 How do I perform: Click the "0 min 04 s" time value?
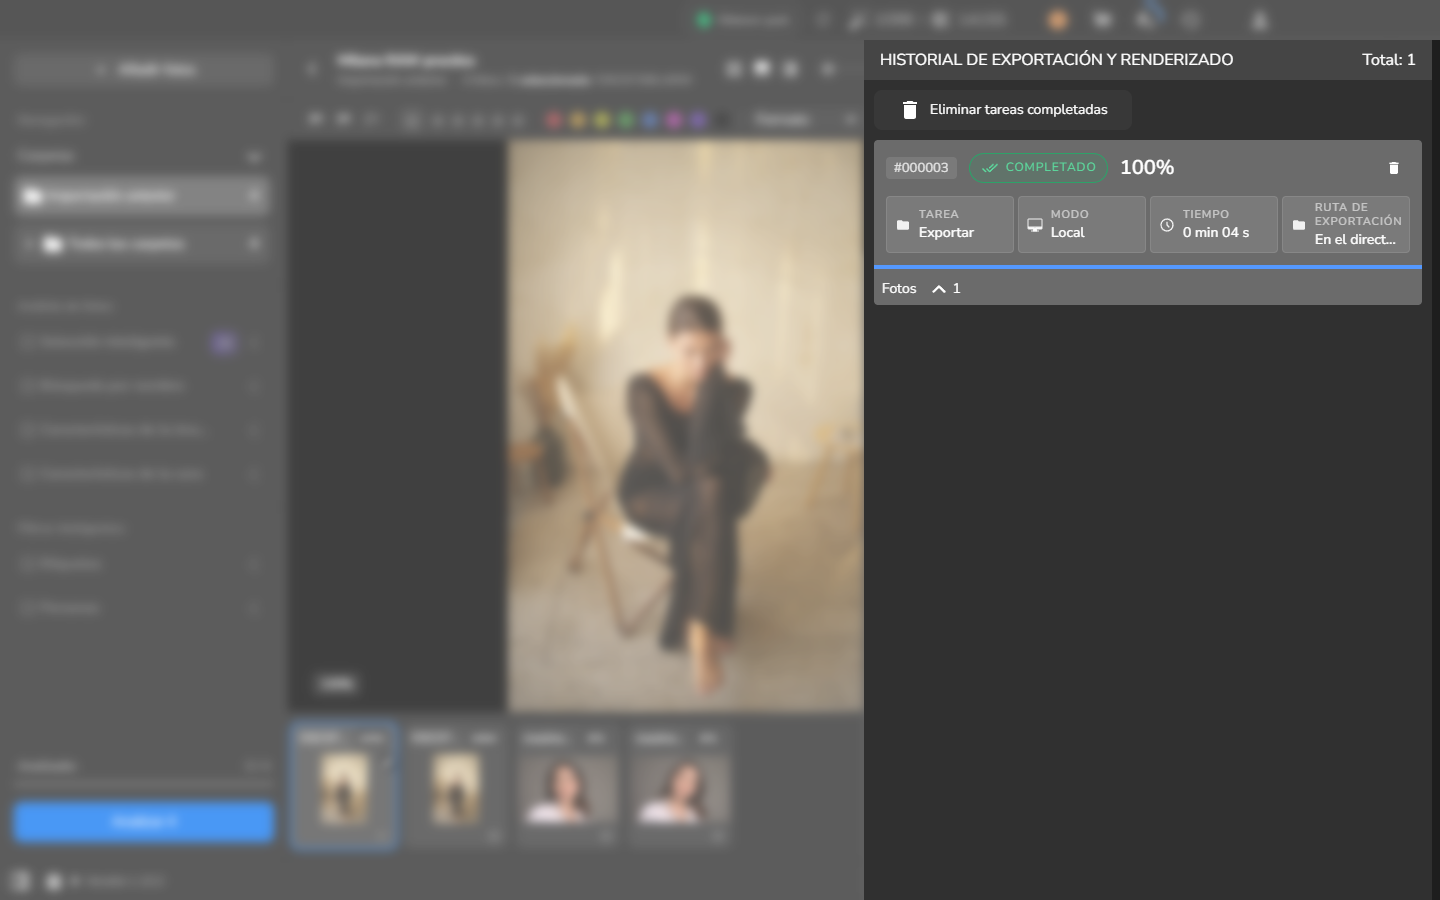tap(1216, 232)
